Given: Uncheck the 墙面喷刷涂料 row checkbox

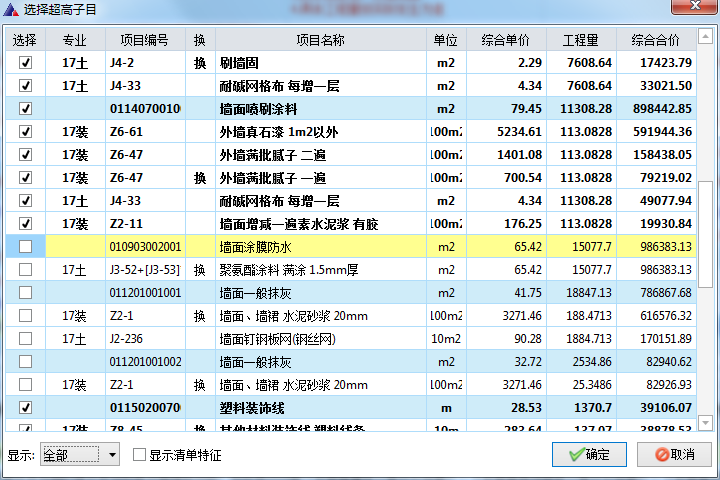Looking at the screenshot, I should coord(25,108).
